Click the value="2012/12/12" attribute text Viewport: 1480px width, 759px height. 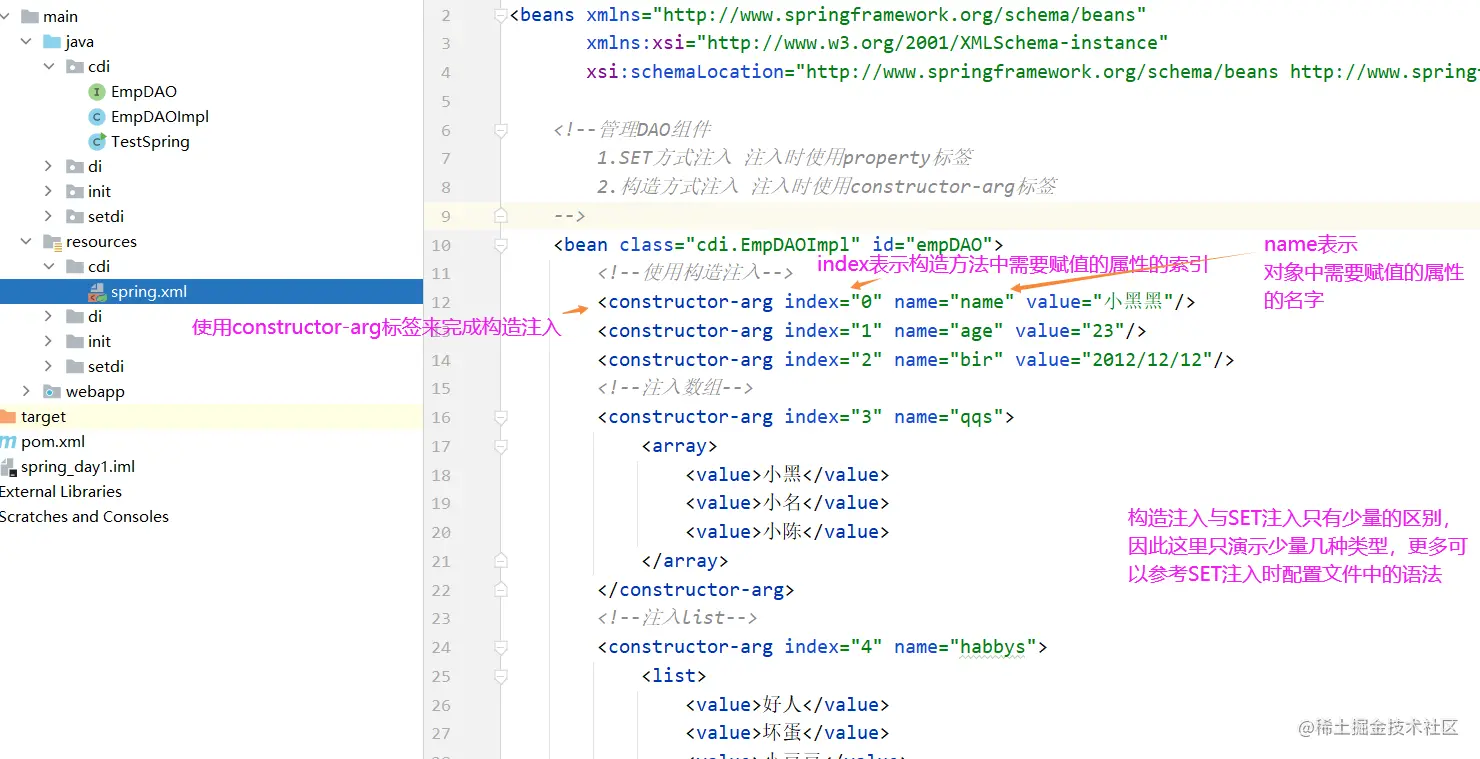1119,359
